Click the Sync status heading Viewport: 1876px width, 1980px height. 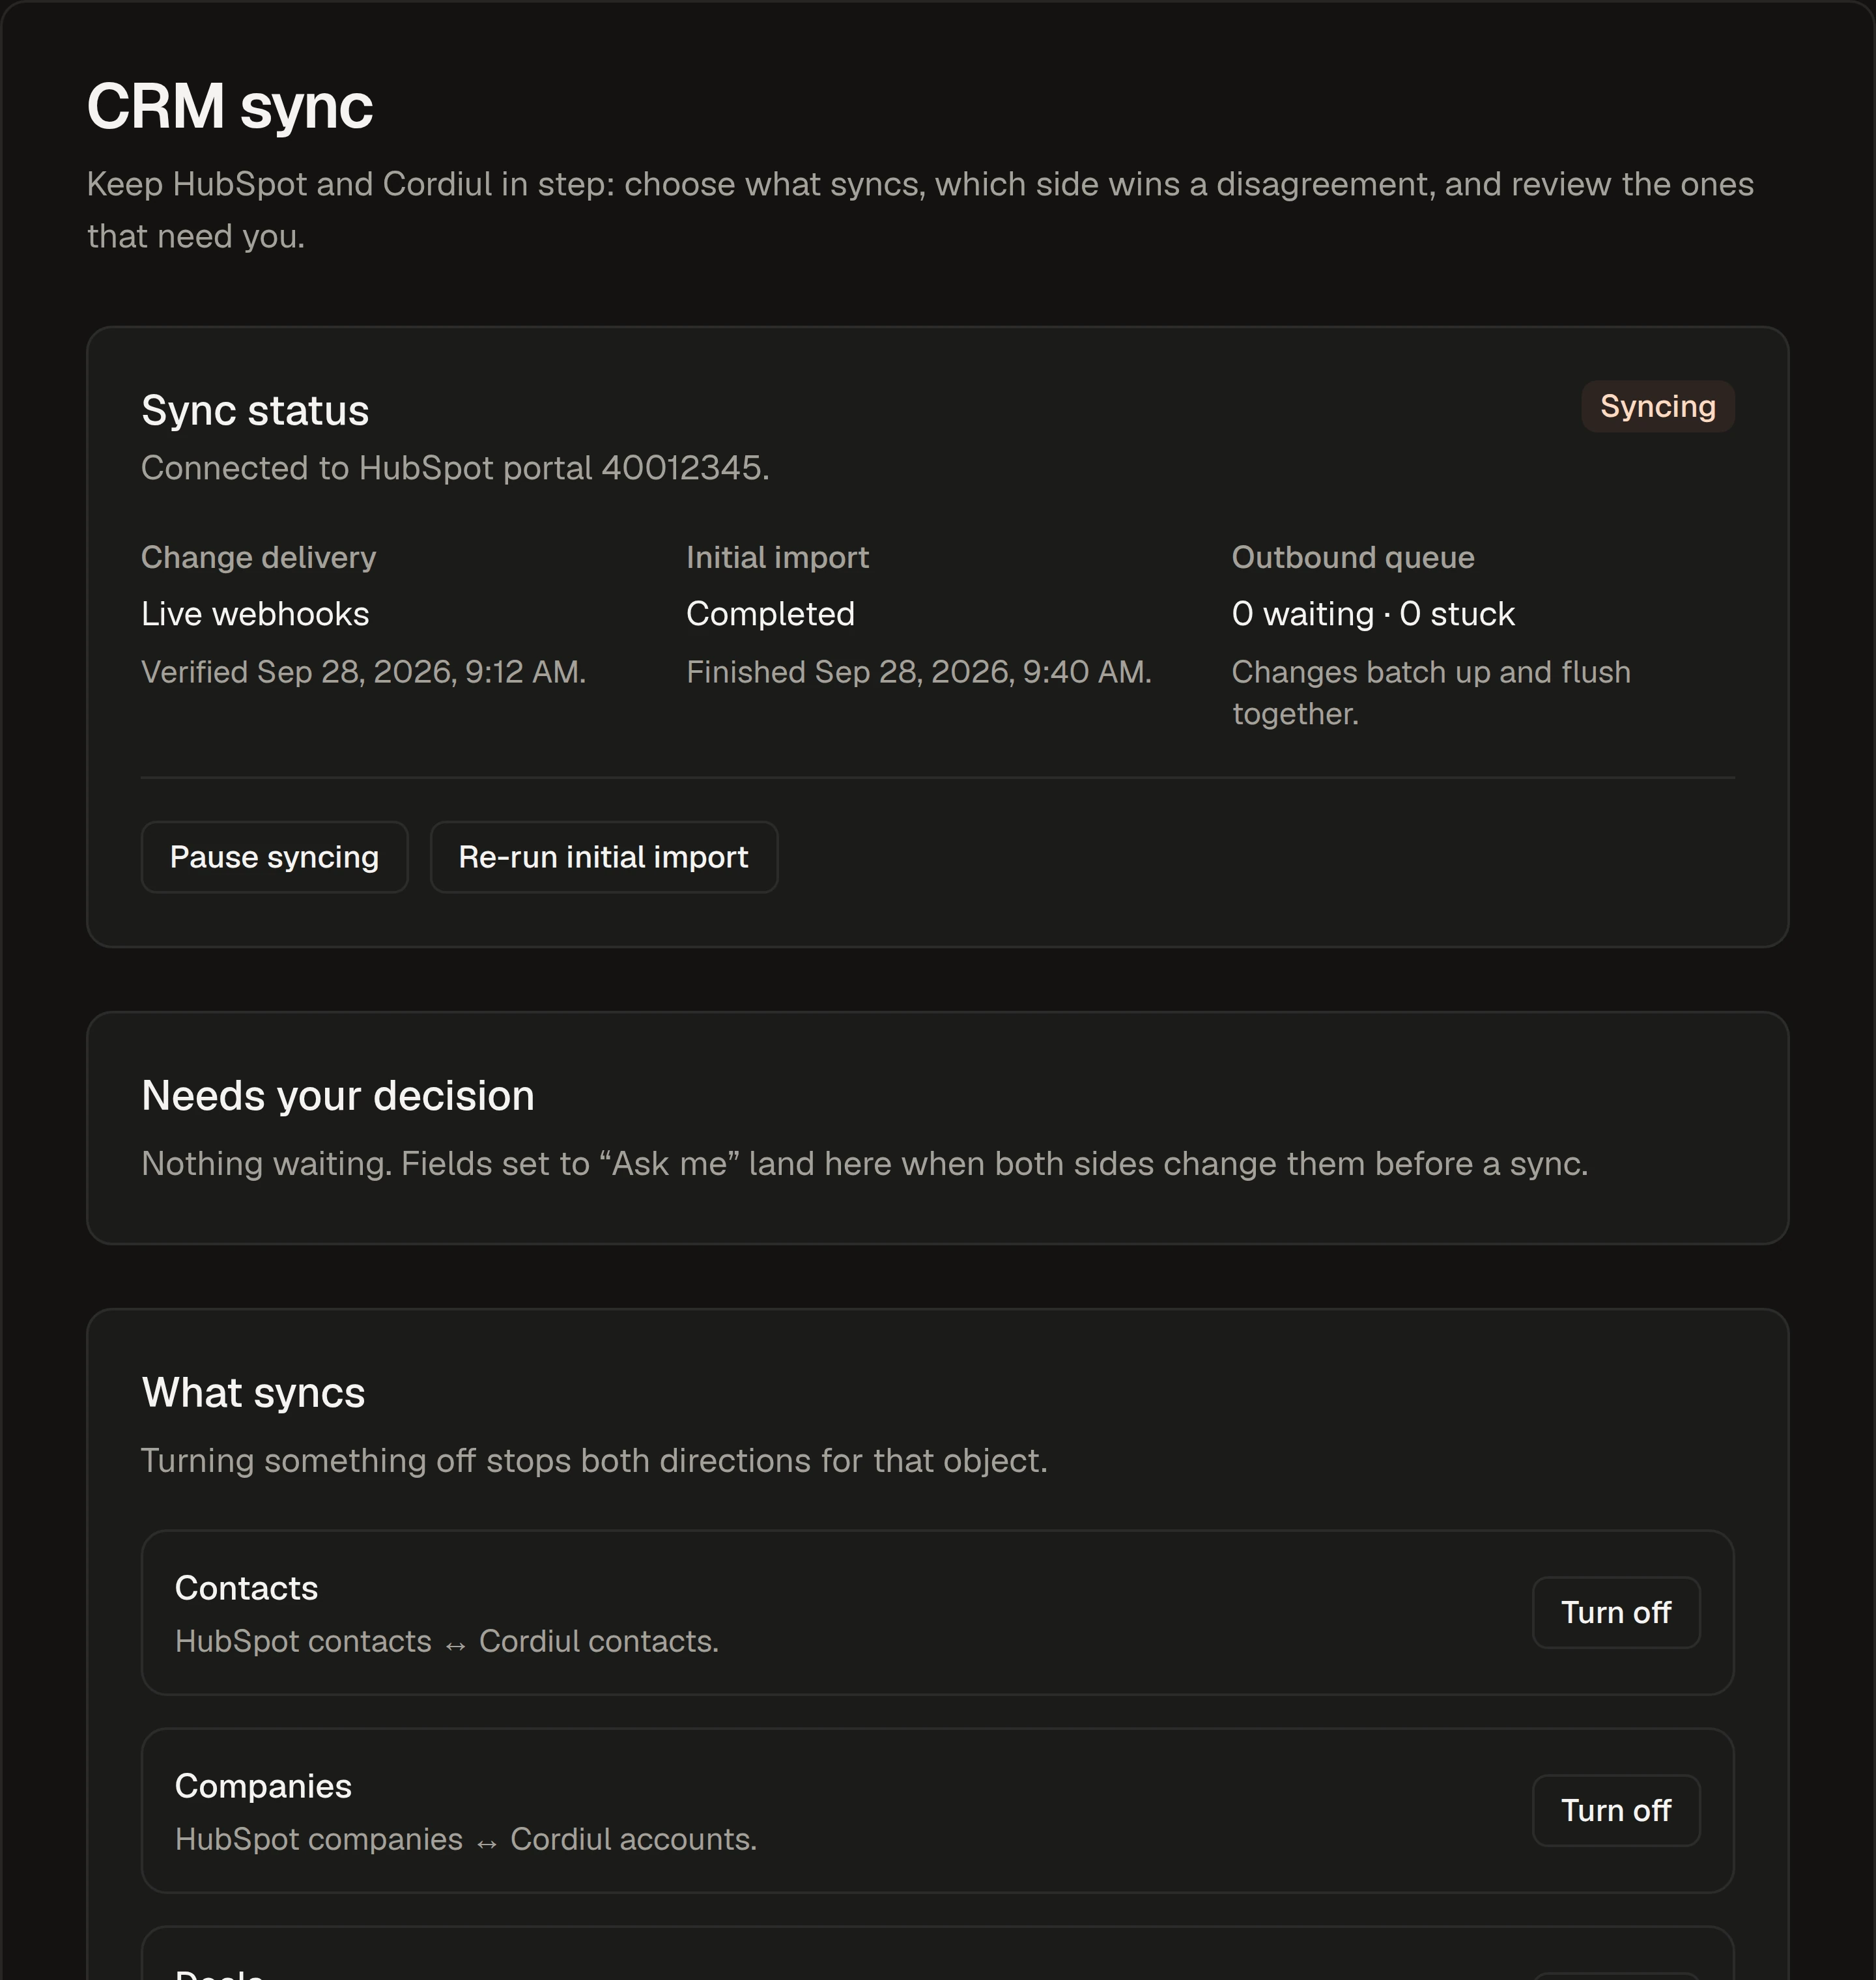coord(255,411)
